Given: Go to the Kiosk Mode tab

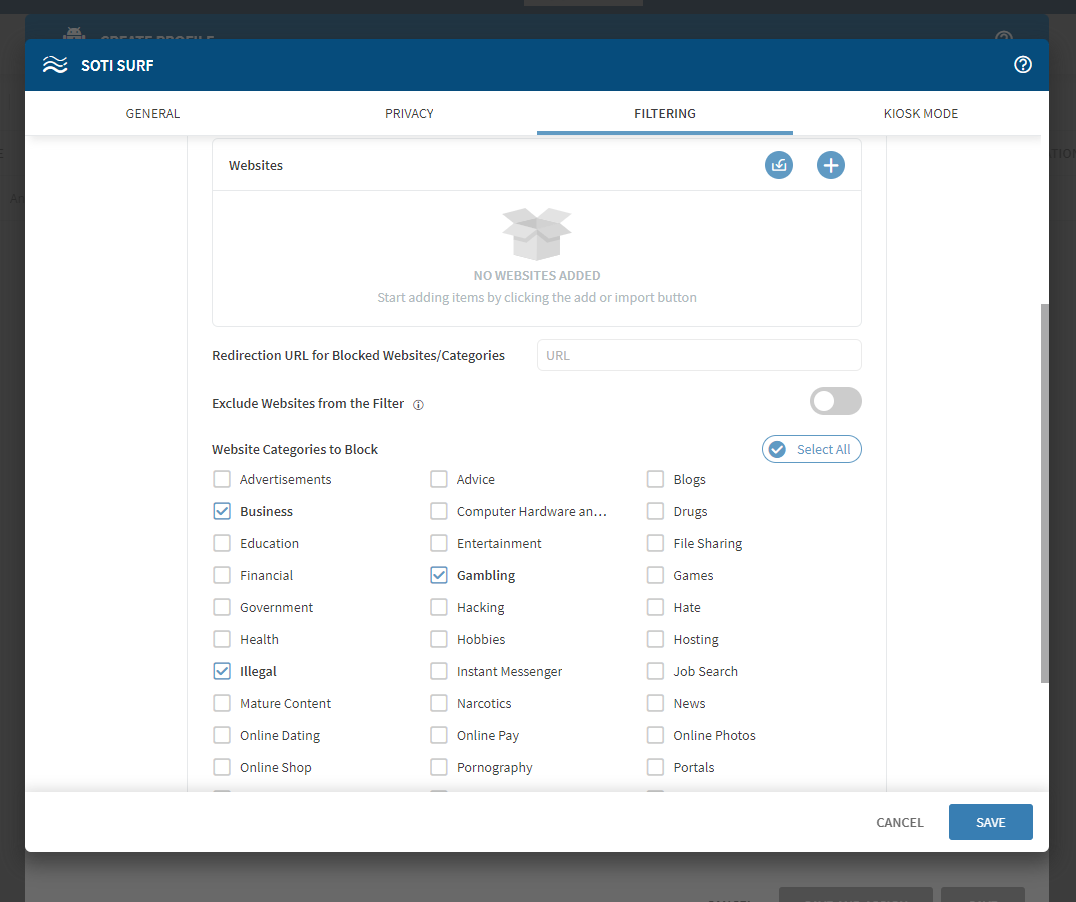Looking at the screenshot, I should point(920,114).
